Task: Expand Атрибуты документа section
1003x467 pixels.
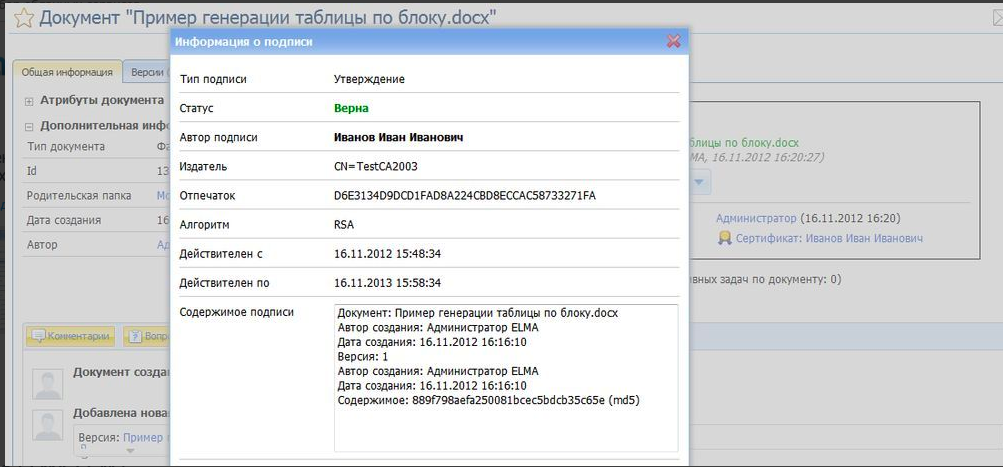Action: (29, 101)
